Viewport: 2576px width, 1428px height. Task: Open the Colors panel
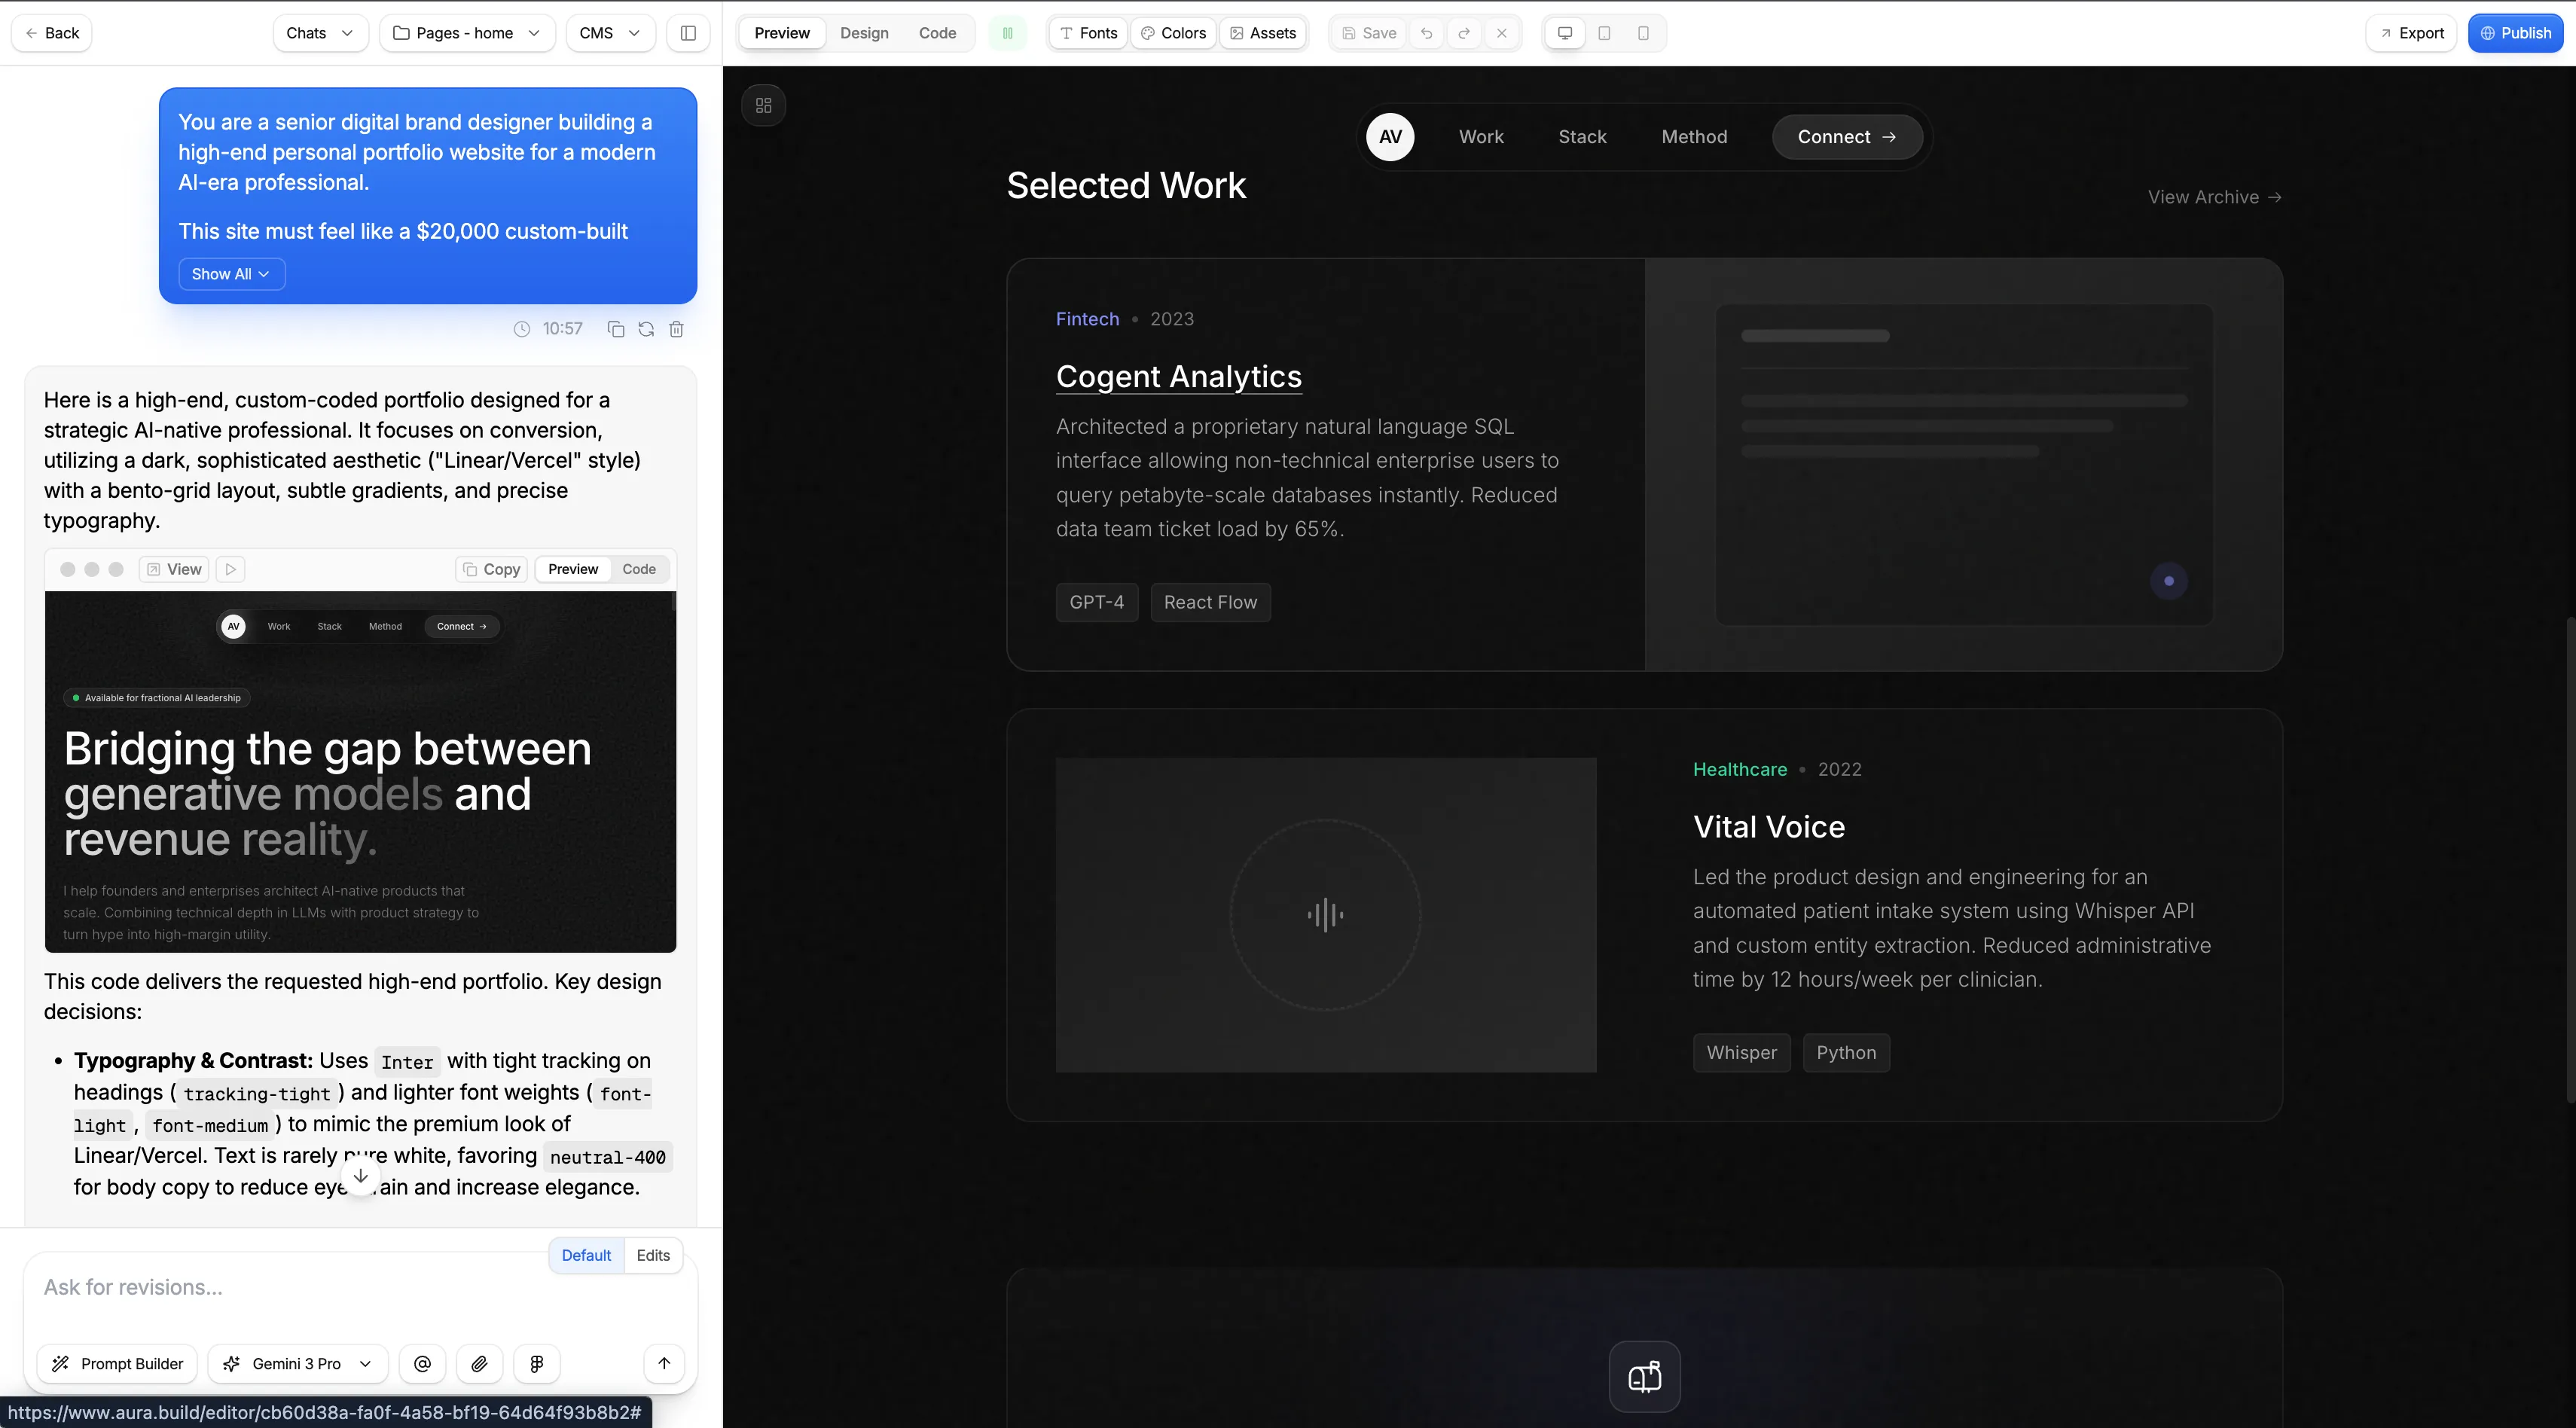coord(1173,33)
